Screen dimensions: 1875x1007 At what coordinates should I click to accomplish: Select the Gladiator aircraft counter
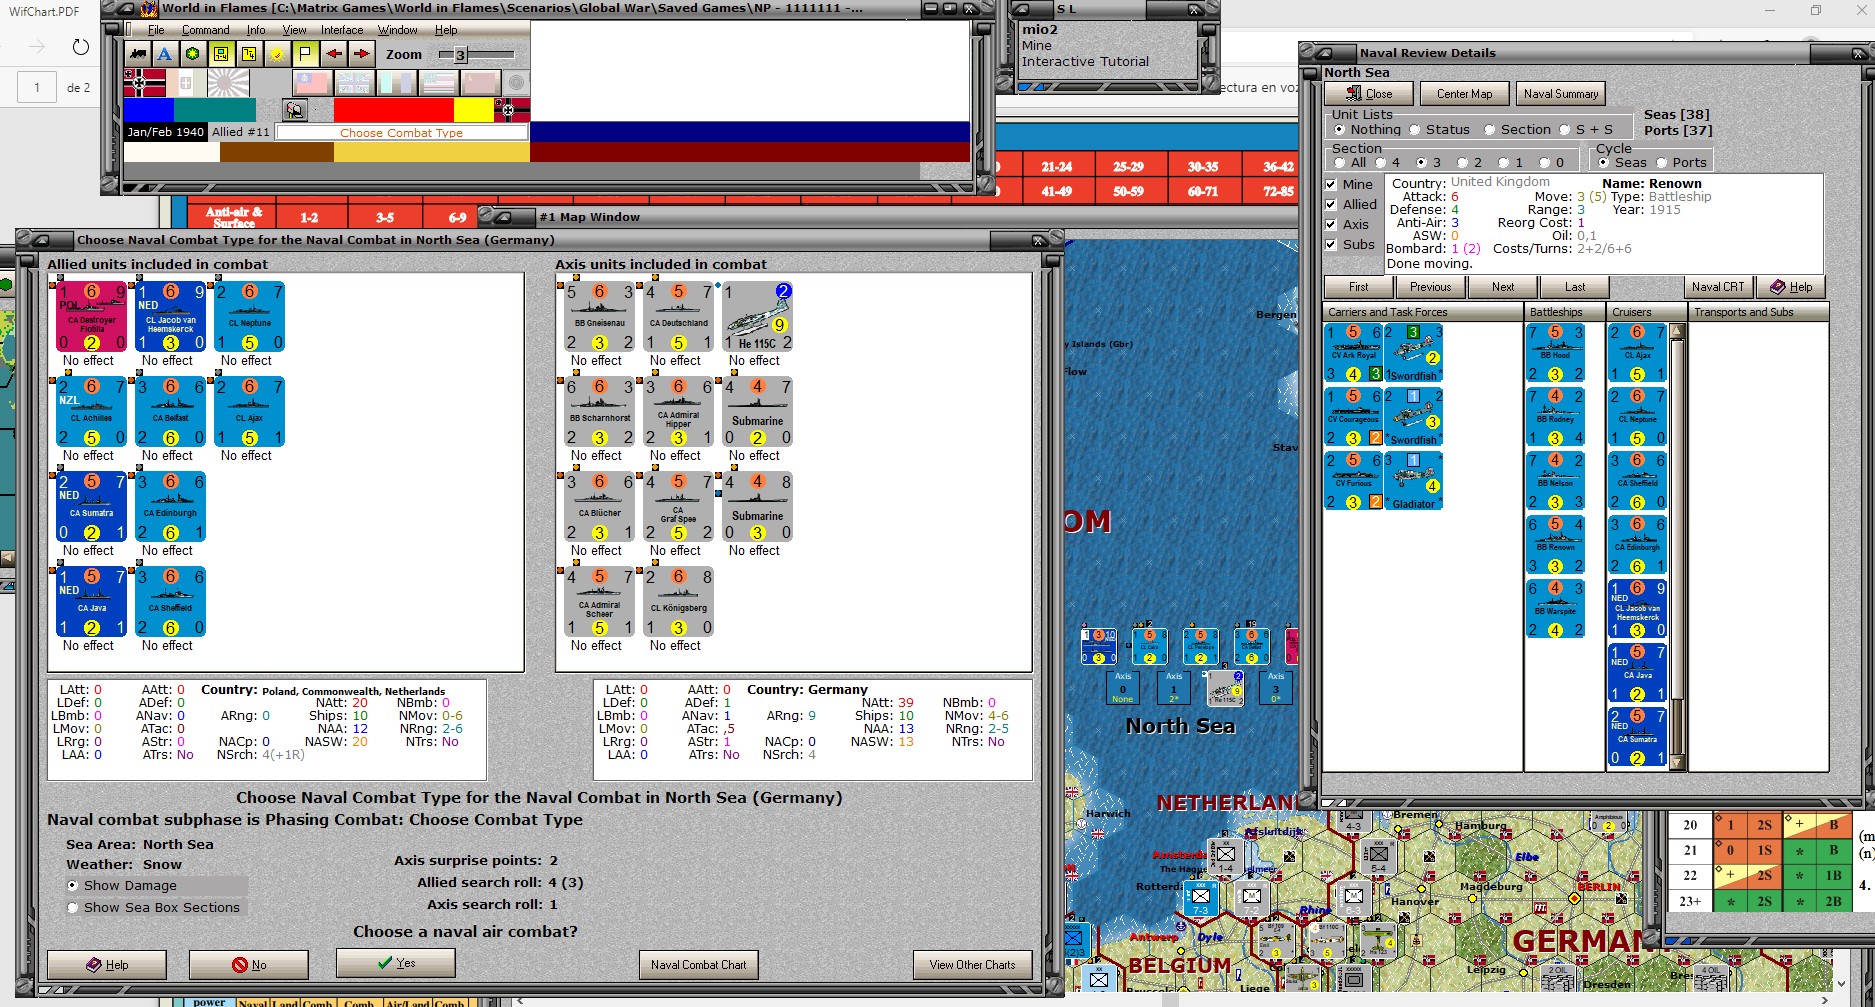[x=1413, y=482]
